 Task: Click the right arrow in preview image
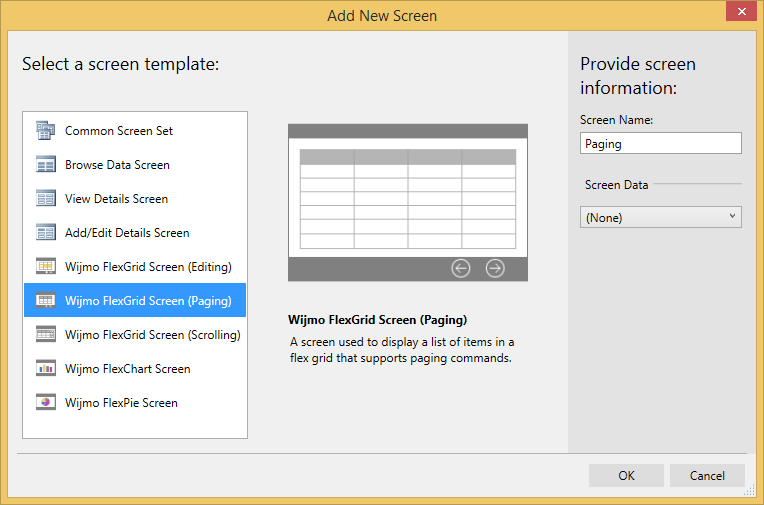click(495, 268)
